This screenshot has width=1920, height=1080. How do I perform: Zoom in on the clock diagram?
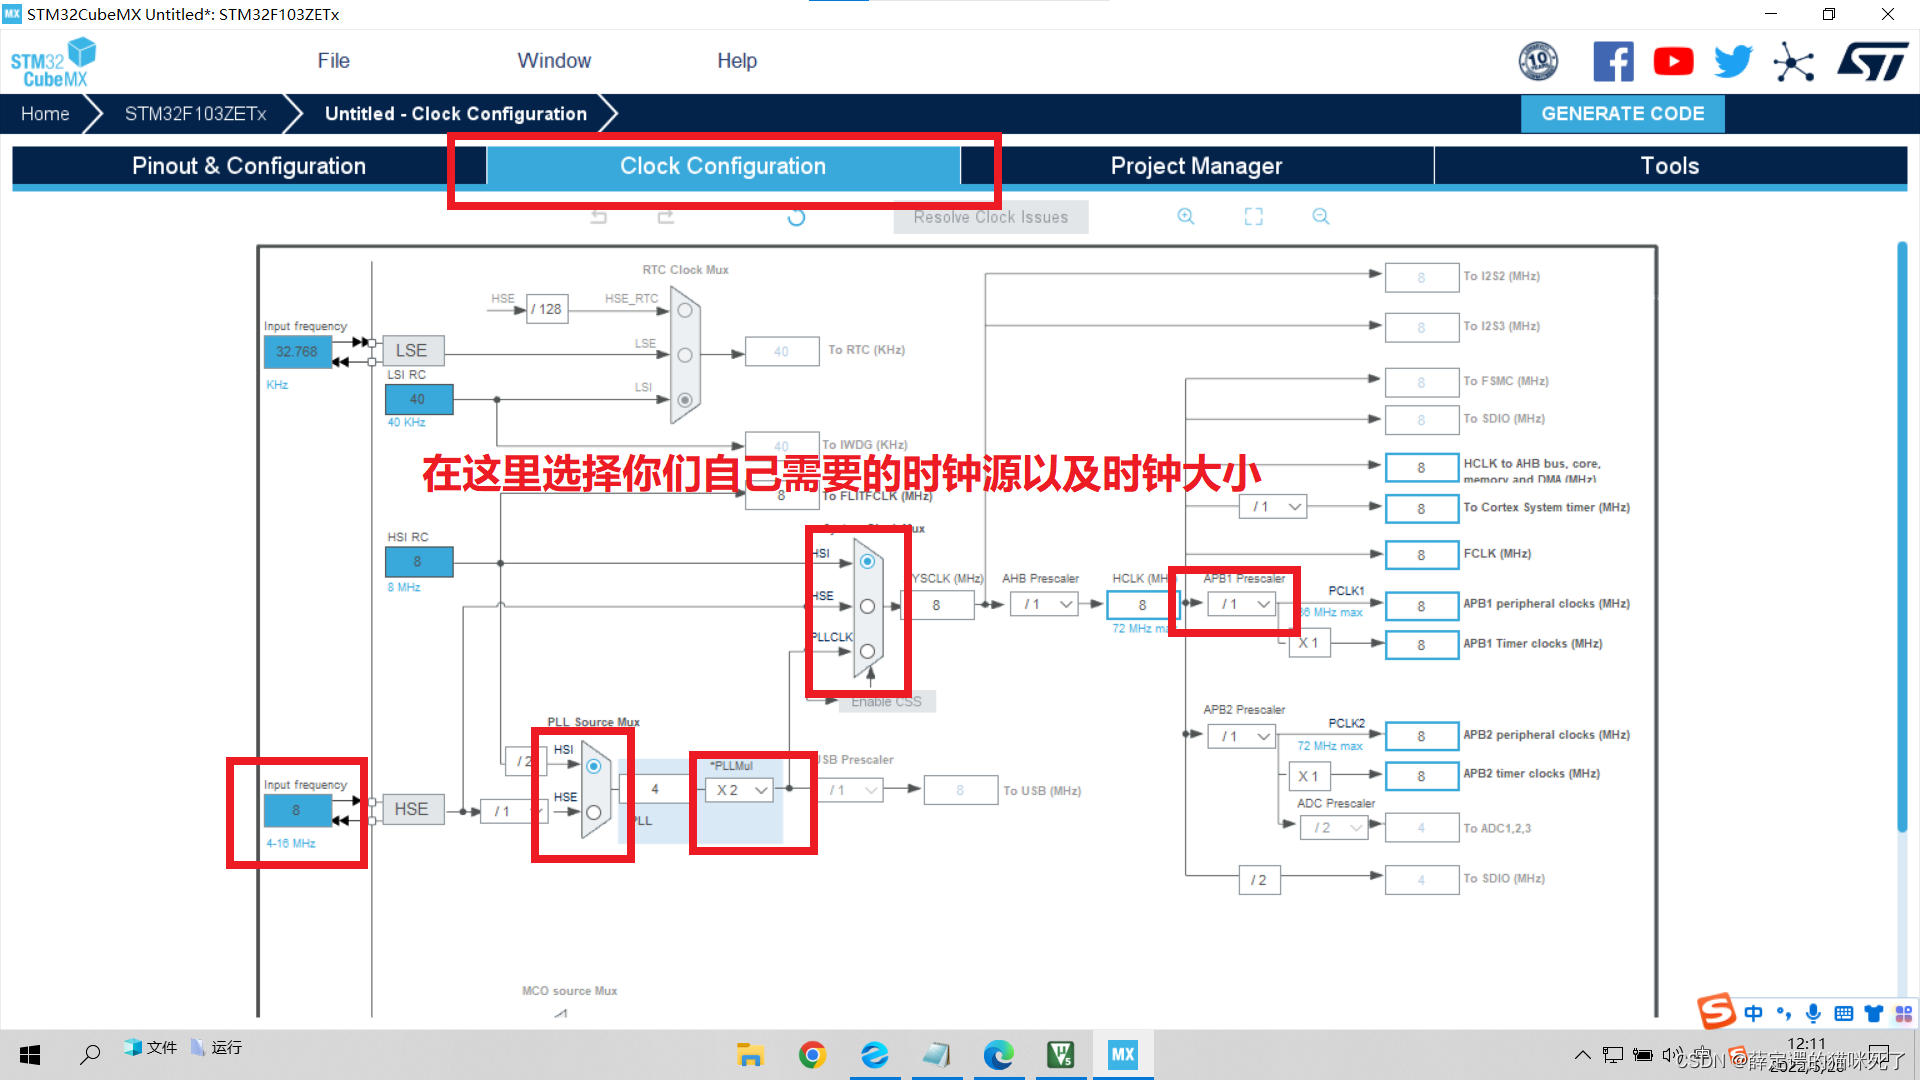[1186, 216]
